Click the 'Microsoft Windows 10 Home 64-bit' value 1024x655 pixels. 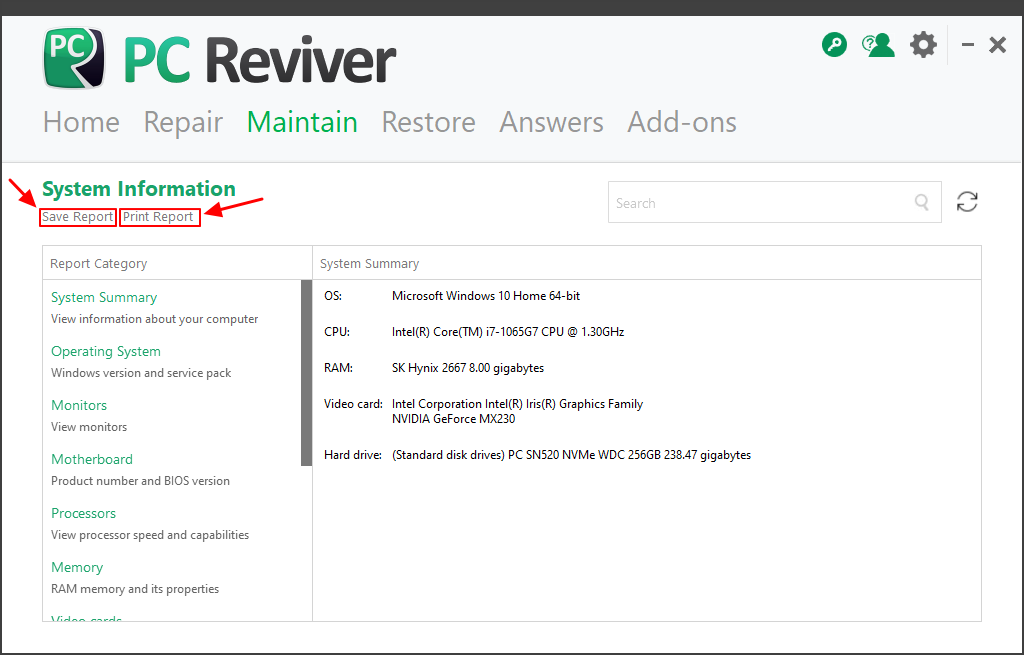[x=486, y=296]
